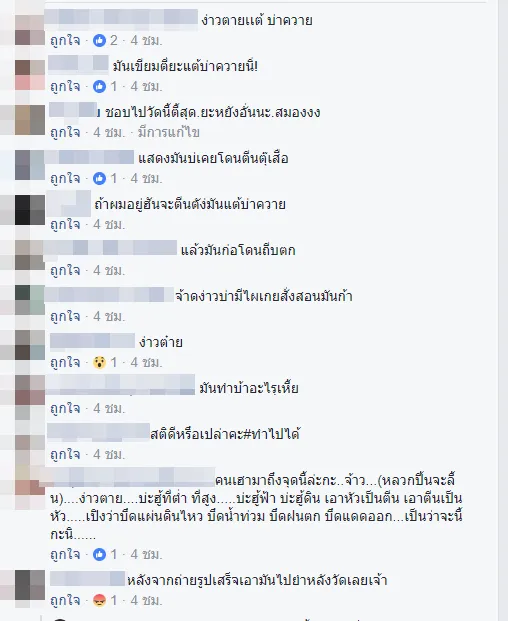Open the wow emoji reaction under 'ง่าวต๋าย'
Screen dimensions: 508x621
pyautogui.click(x=99, y=362)
